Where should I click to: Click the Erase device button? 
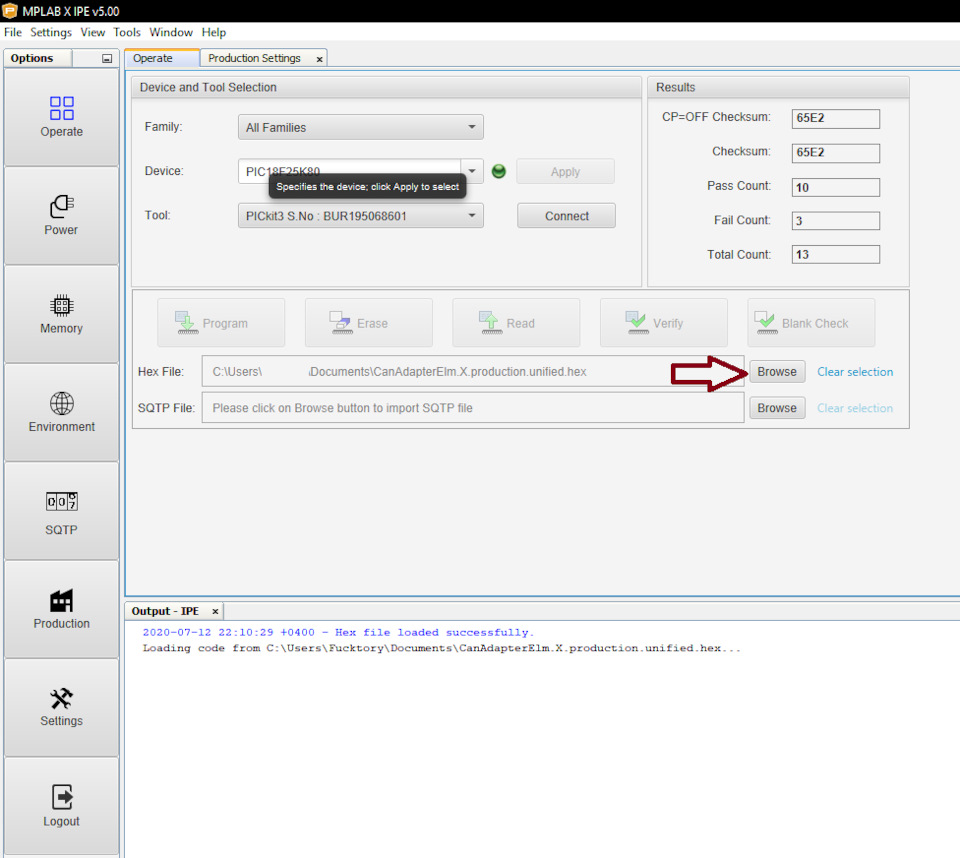coord(369,323)
